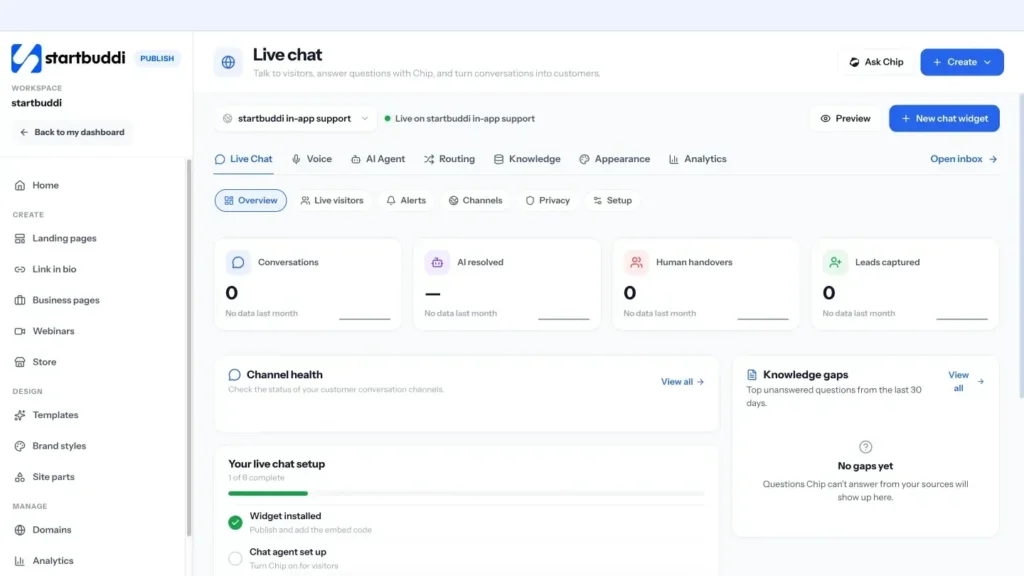Click the live chat setup progress bar
Viewport: 1024px width, 576px height.
(466, 494)
